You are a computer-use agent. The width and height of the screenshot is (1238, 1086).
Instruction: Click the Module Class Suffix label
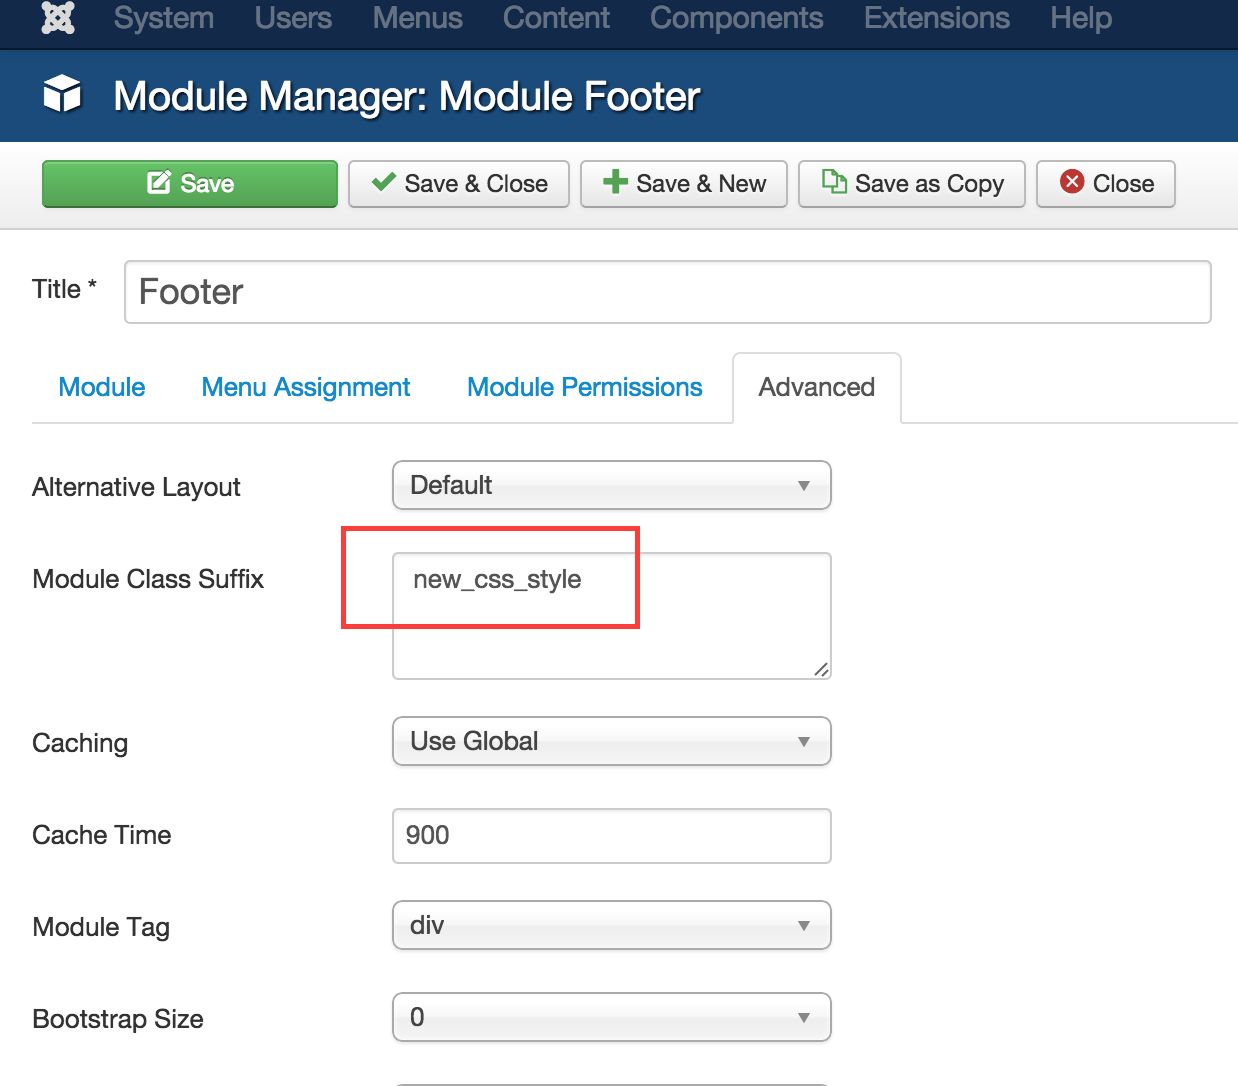click(148, 579)
